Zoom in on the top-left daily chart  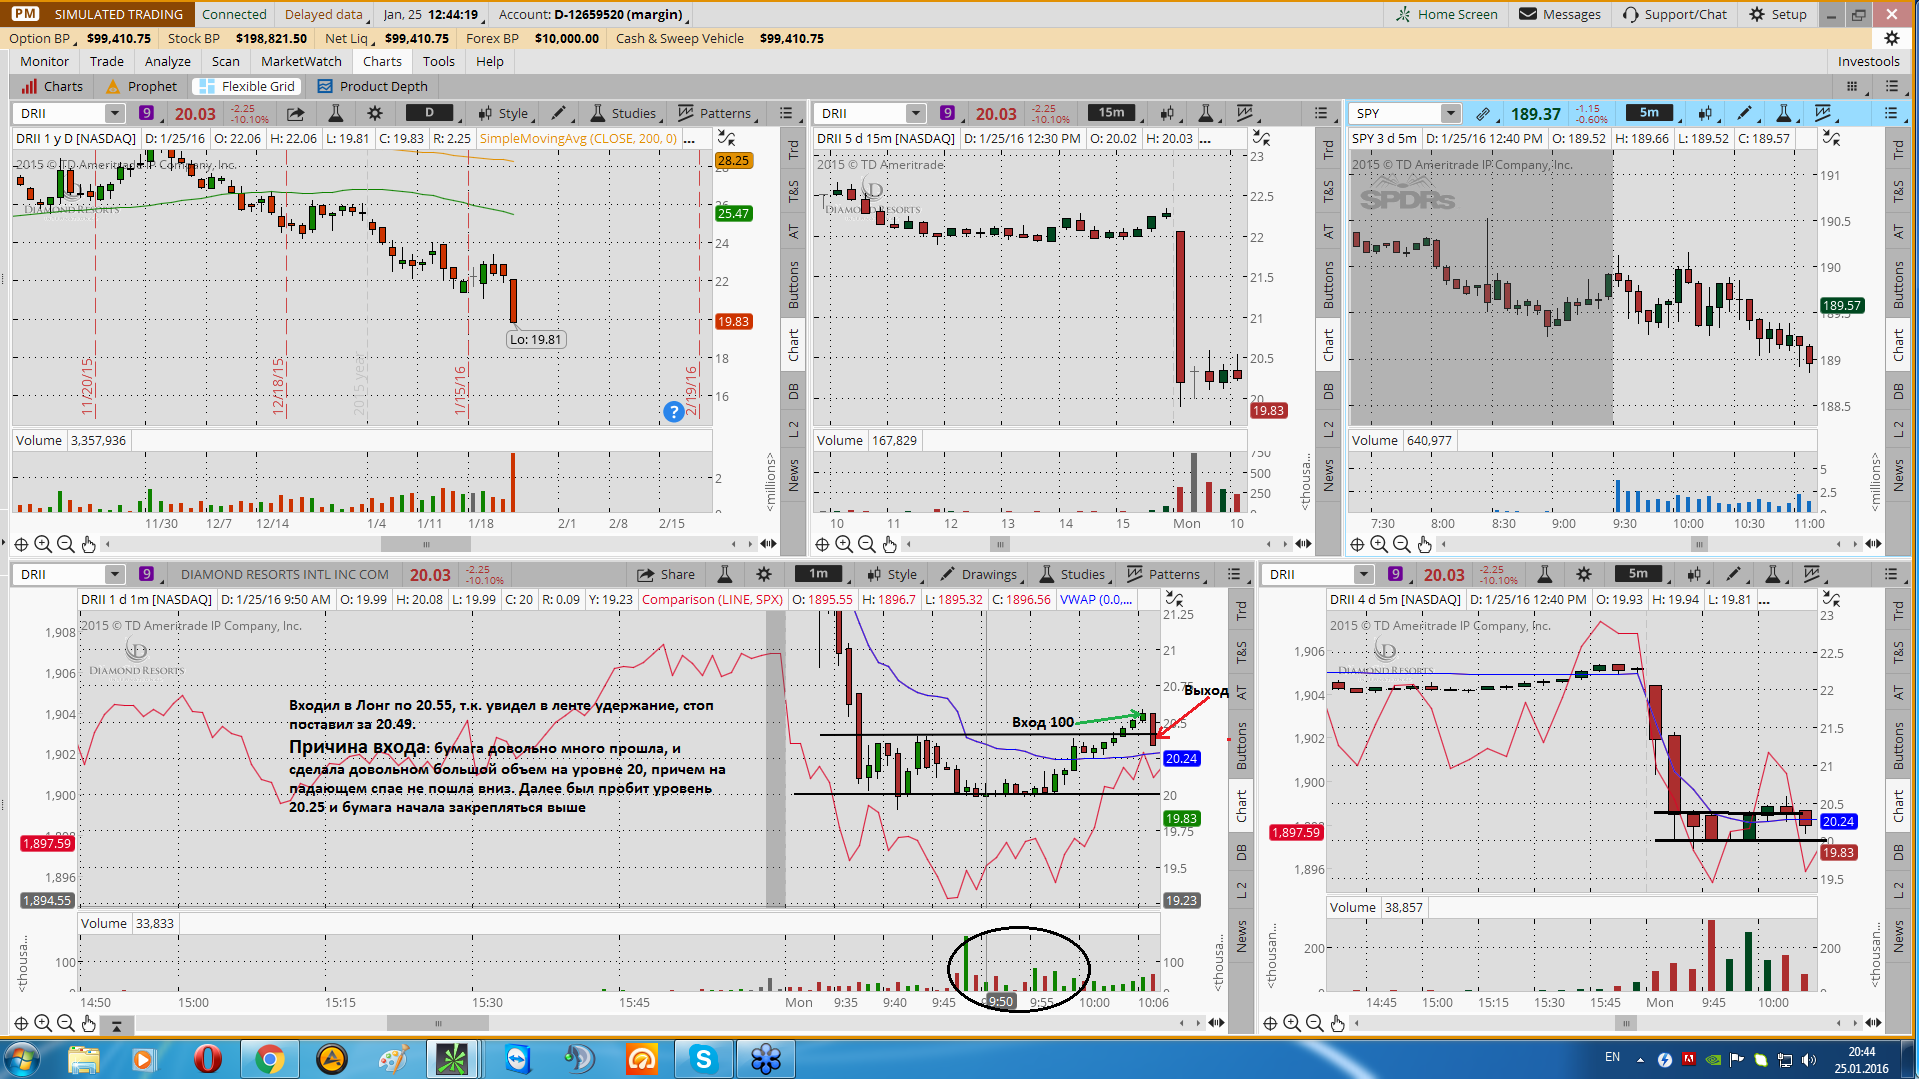[x=43, y=544]
